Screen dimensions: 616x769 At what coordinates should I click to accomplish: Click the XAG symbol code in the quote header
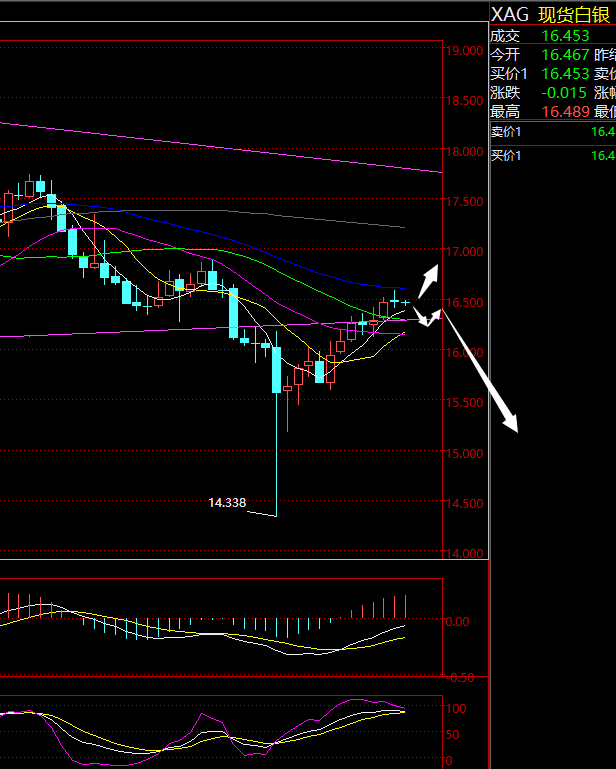coord(510,15)
